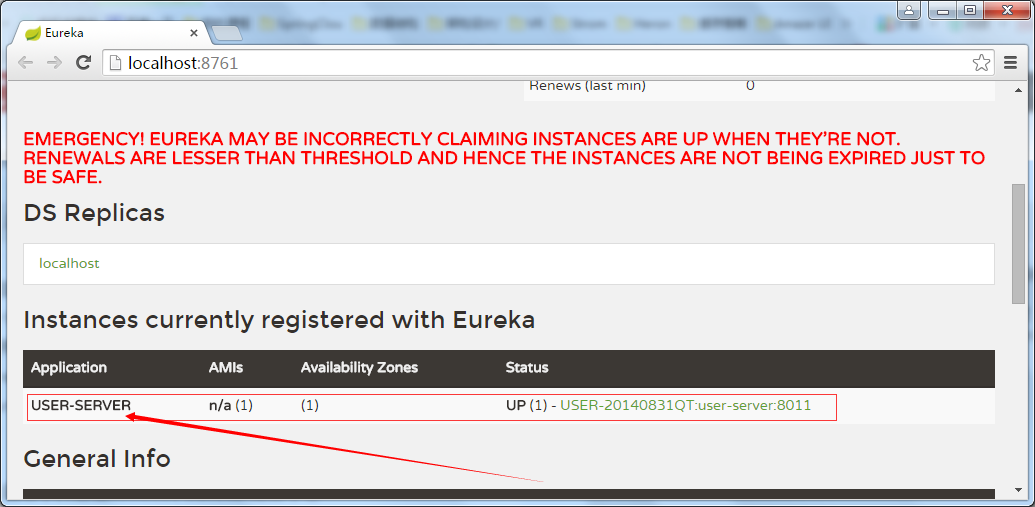Click the scrollbar down arrow
The height and width of the screenshot is (507, 1035).
[x=1018, y=490]
